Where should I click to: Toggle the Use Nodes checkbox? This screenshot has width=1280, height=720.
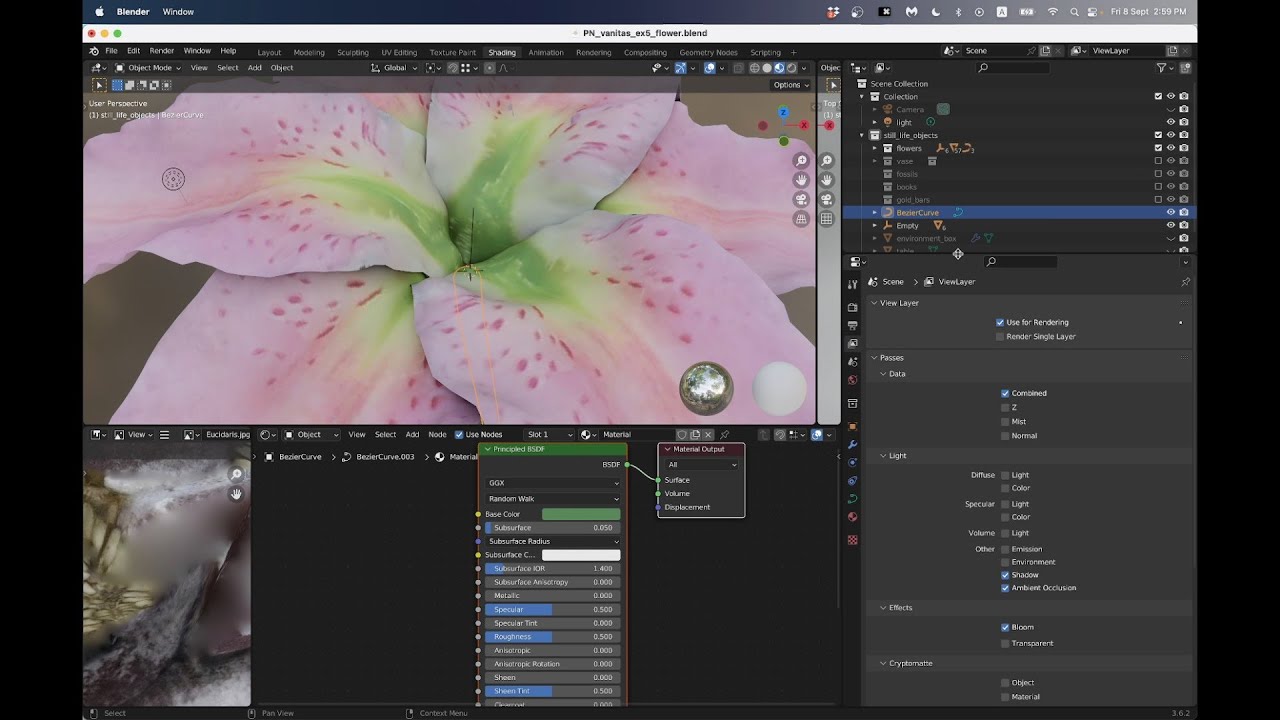459,435
